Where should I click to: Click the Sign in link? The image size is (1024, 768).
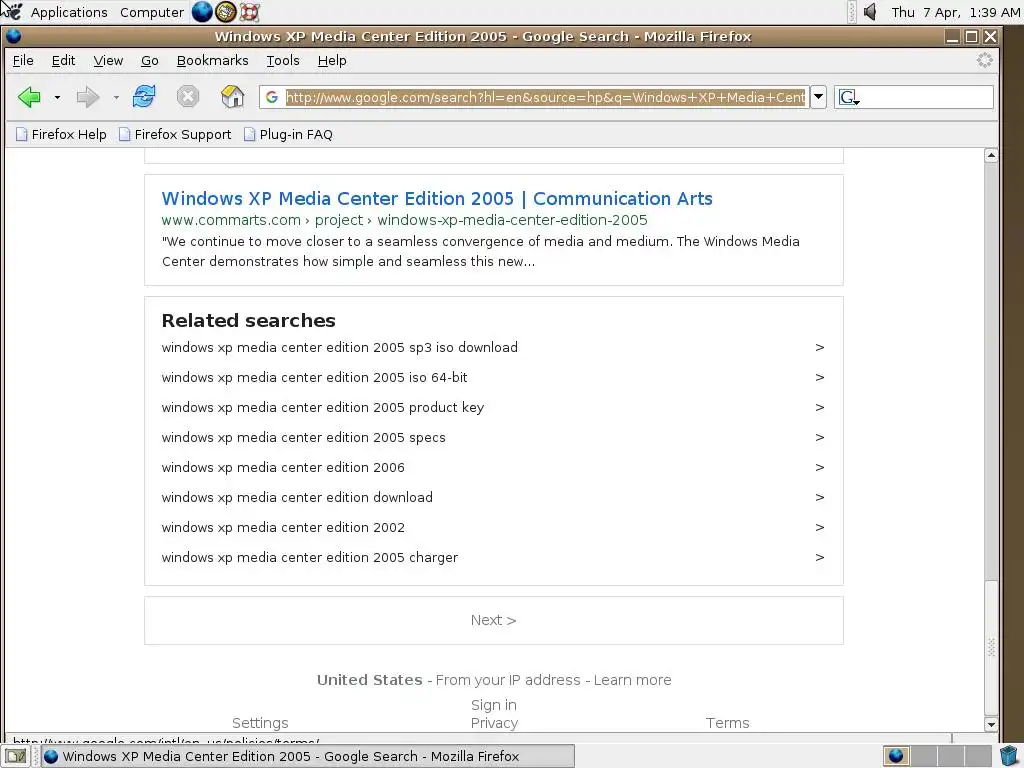click(x=494, y=705)
